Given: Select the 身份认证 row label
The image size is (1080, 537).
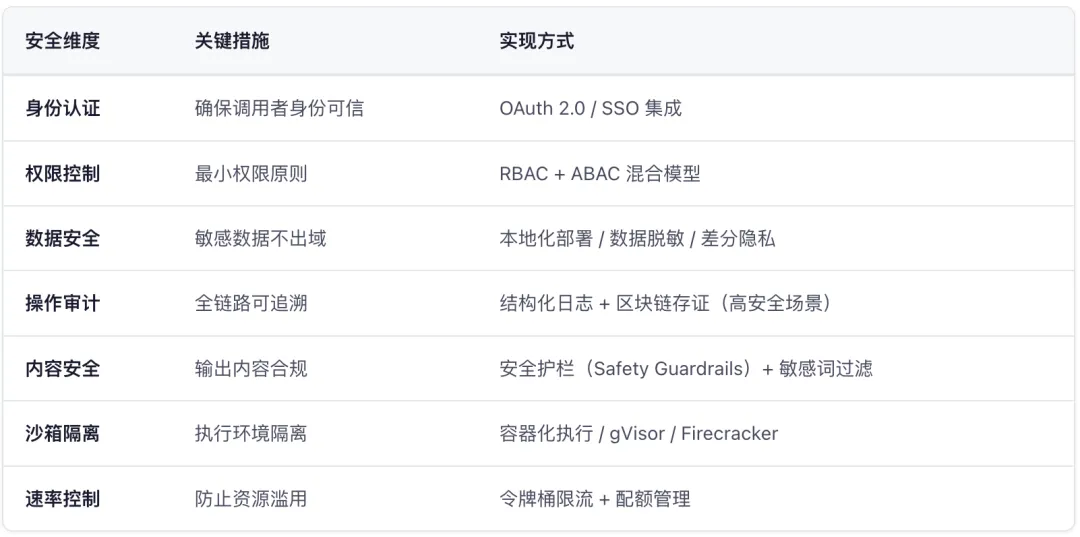Looking at the screenshot, I should click(63, 108).
